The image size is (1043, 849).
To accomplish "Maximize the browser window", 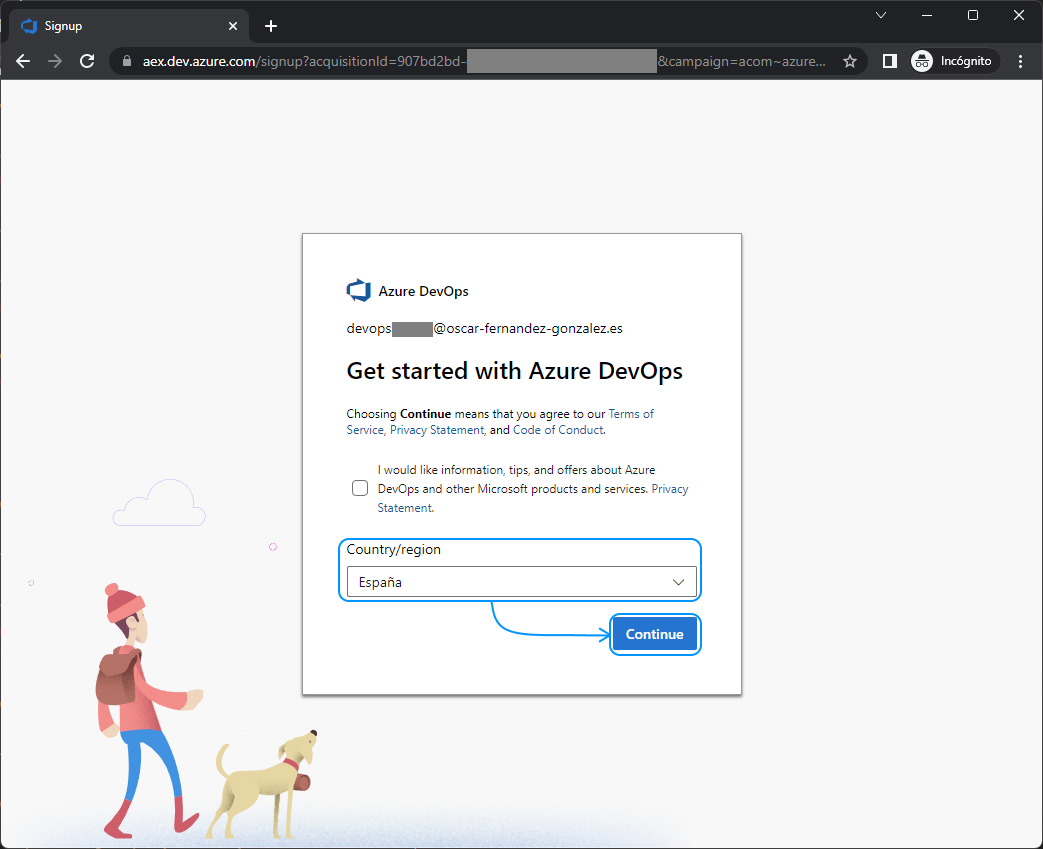I will pyautogui.click(x=972, y=15).
